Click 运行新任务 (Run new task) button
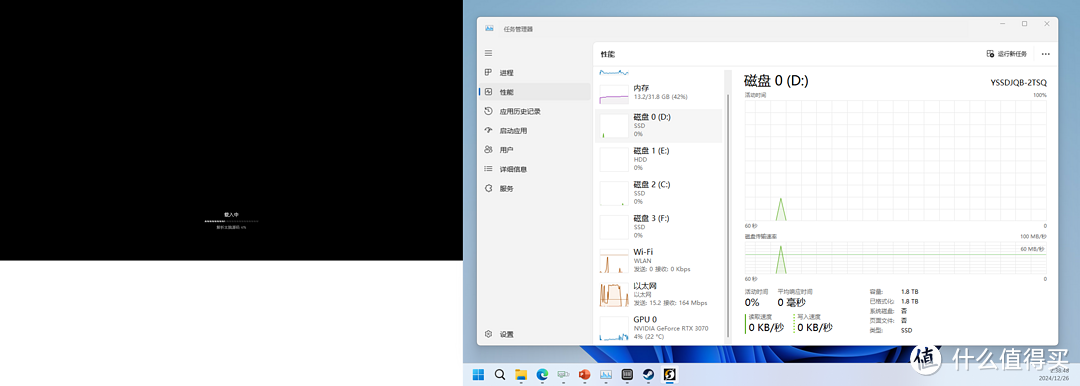Image resolution: width=1080 pixels, height=386 pixels. 1006,54
